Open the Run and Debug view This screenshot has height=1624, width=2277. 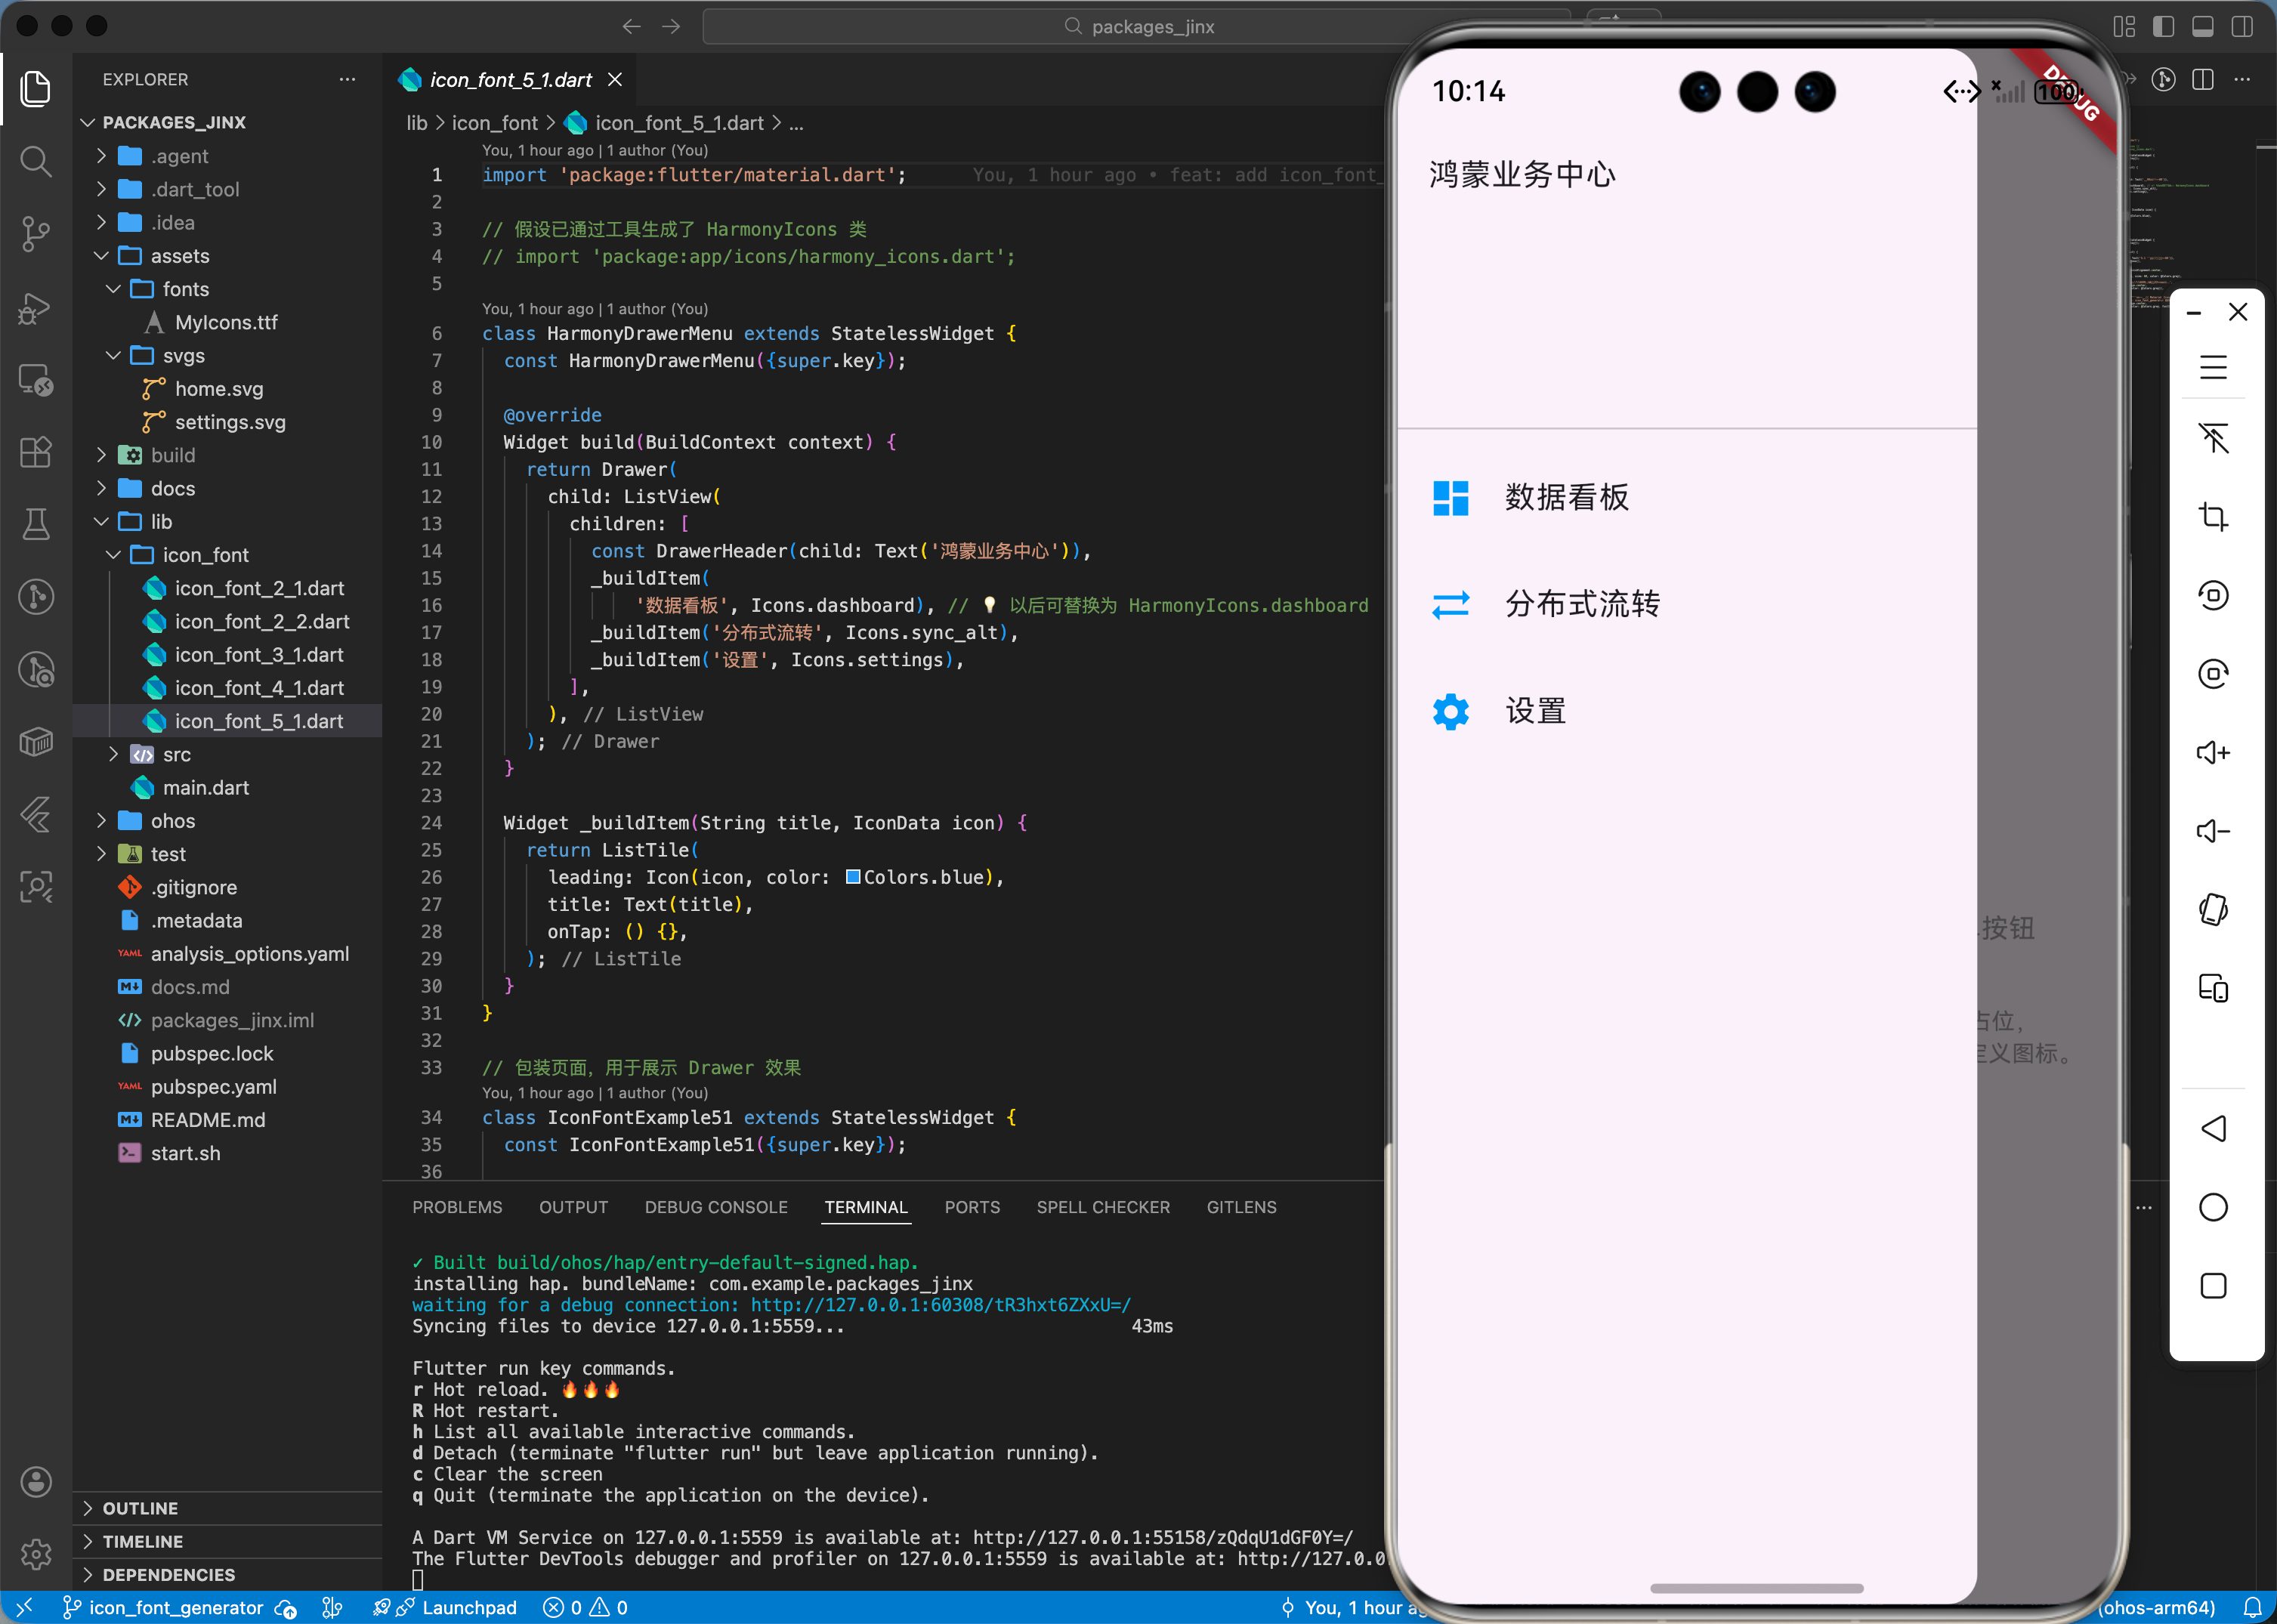(x=36, y=308)
